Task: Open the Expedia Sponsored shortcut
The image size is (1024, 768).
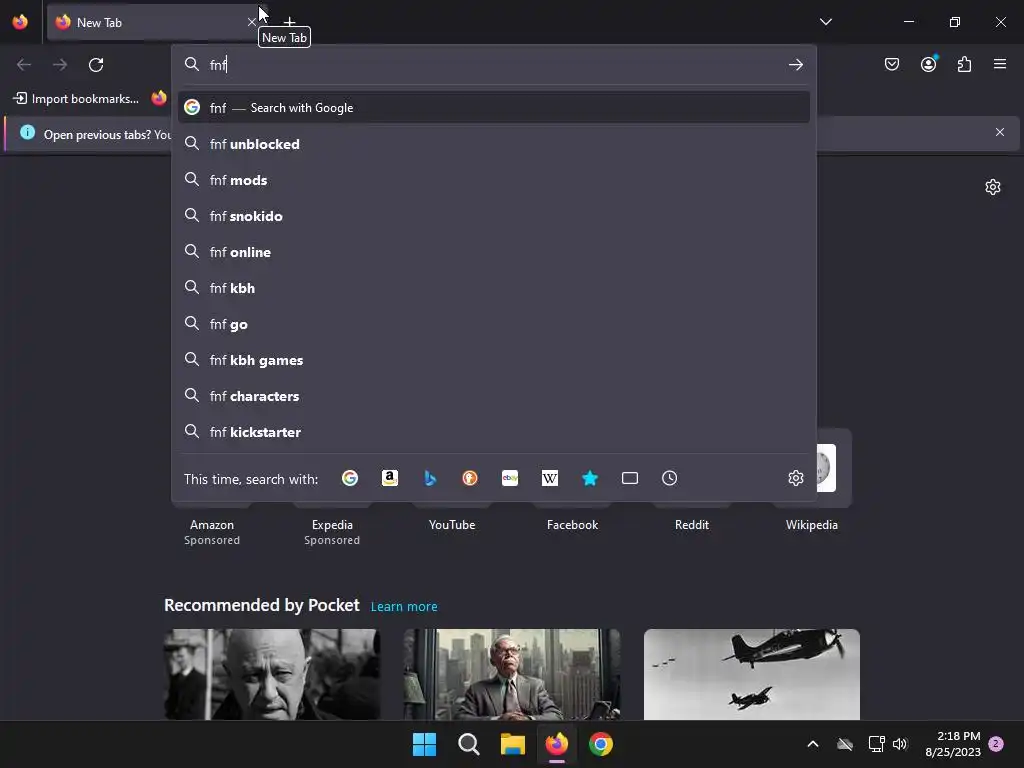Action: [x=332, y=531]
